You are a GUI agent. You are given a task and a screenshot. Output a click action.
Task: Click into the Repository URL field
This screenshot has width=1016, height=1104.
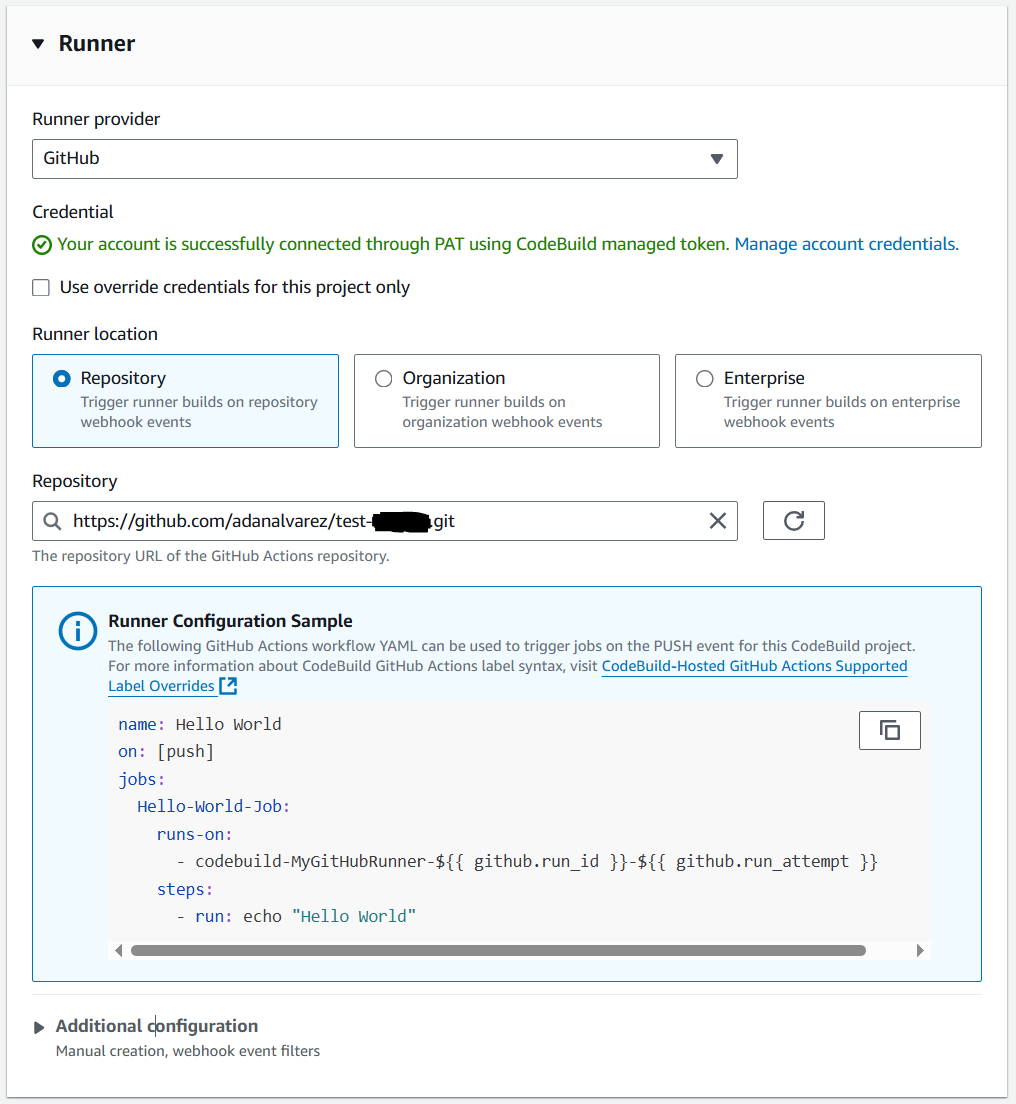point(384,521)
